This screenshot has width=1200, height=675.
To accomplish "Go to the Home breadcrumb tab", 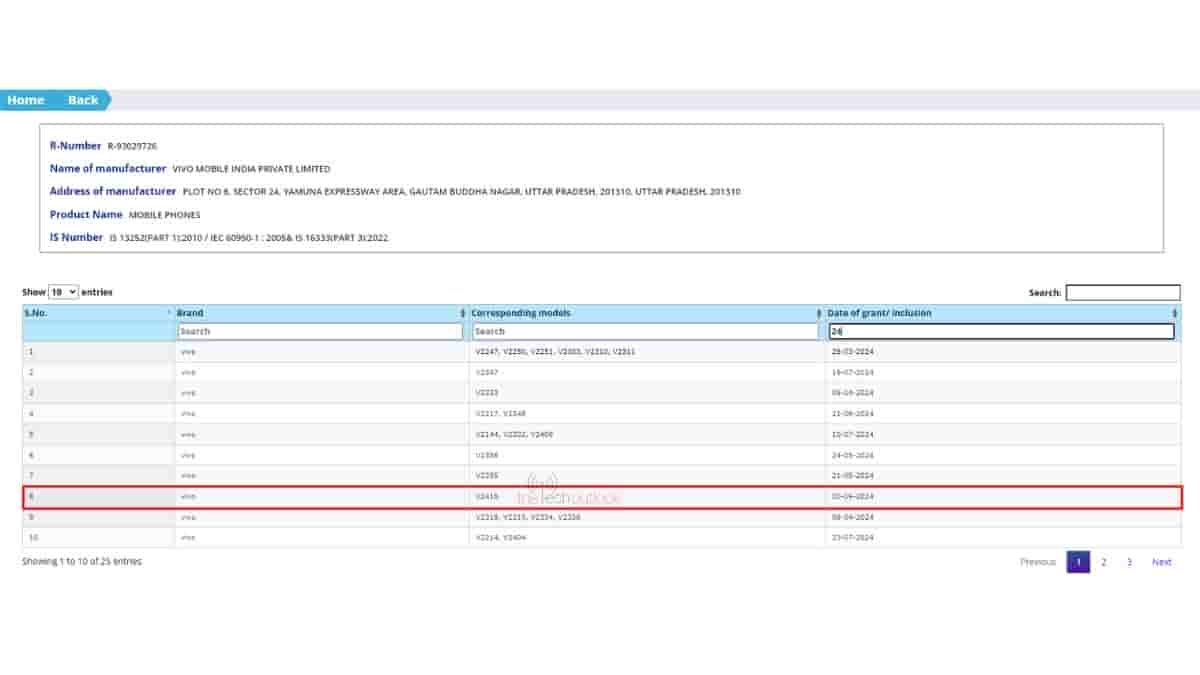I will pos(26,100).
